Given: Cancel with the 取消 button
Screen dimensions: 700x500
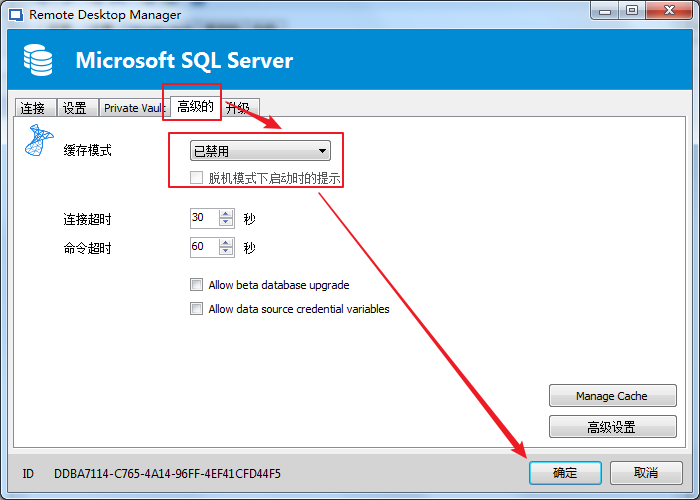Looking at the screenshot, I should point(646,473).
